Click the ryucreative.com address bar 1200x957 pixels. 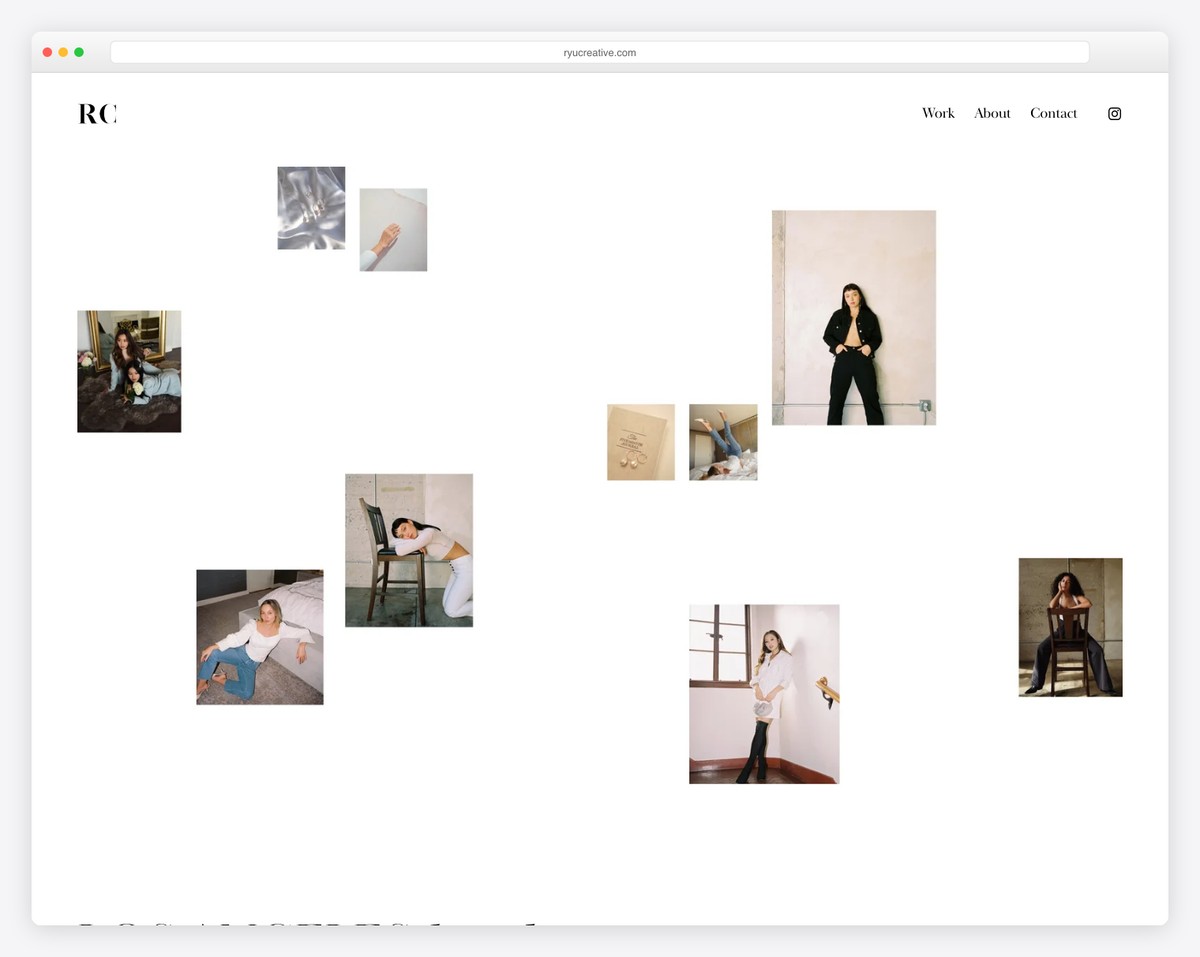pyautogui.click(x=599, y=52)
